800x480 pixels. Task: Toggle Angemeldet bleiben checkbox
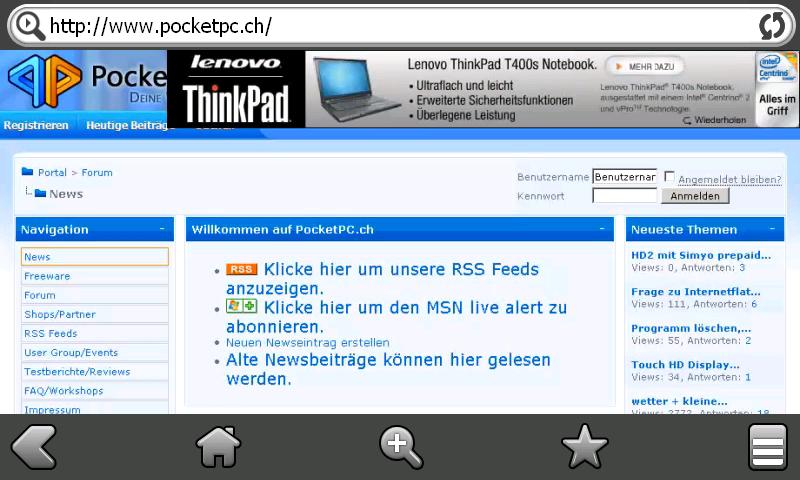[669, 176]
